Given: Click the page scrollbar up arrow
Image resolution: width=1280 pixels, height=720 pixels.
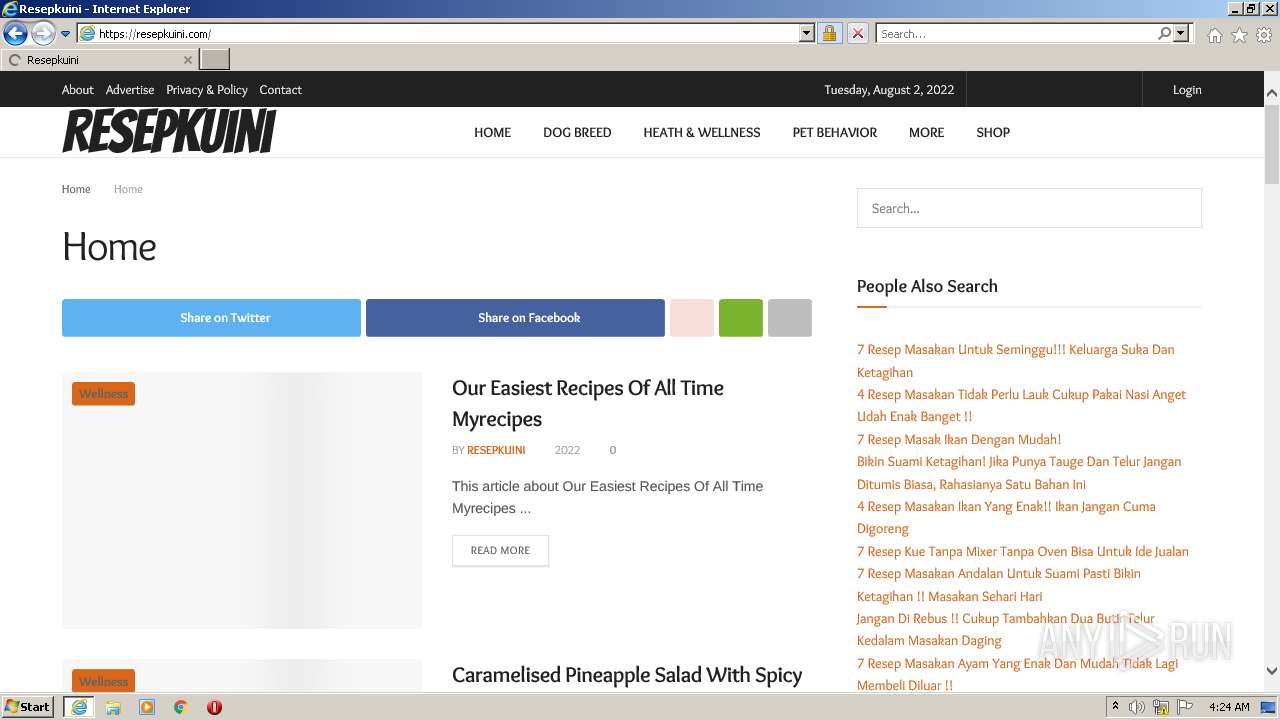Looking at the screenshot, I should [x=1271, y=93].
